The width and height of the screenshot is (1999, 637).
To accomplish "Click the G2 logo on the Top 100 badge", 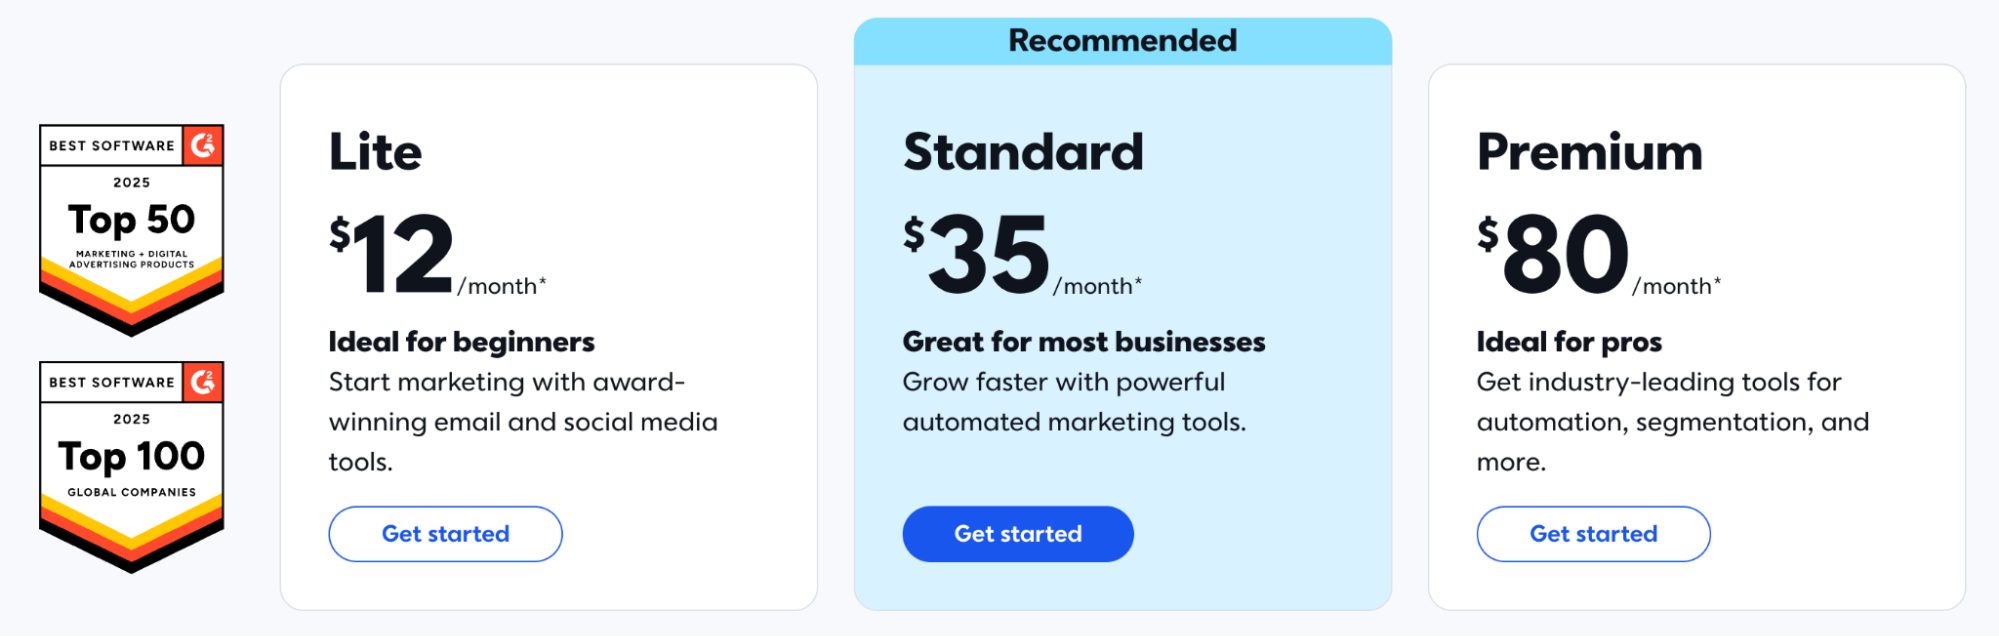I will pos(205,382).
